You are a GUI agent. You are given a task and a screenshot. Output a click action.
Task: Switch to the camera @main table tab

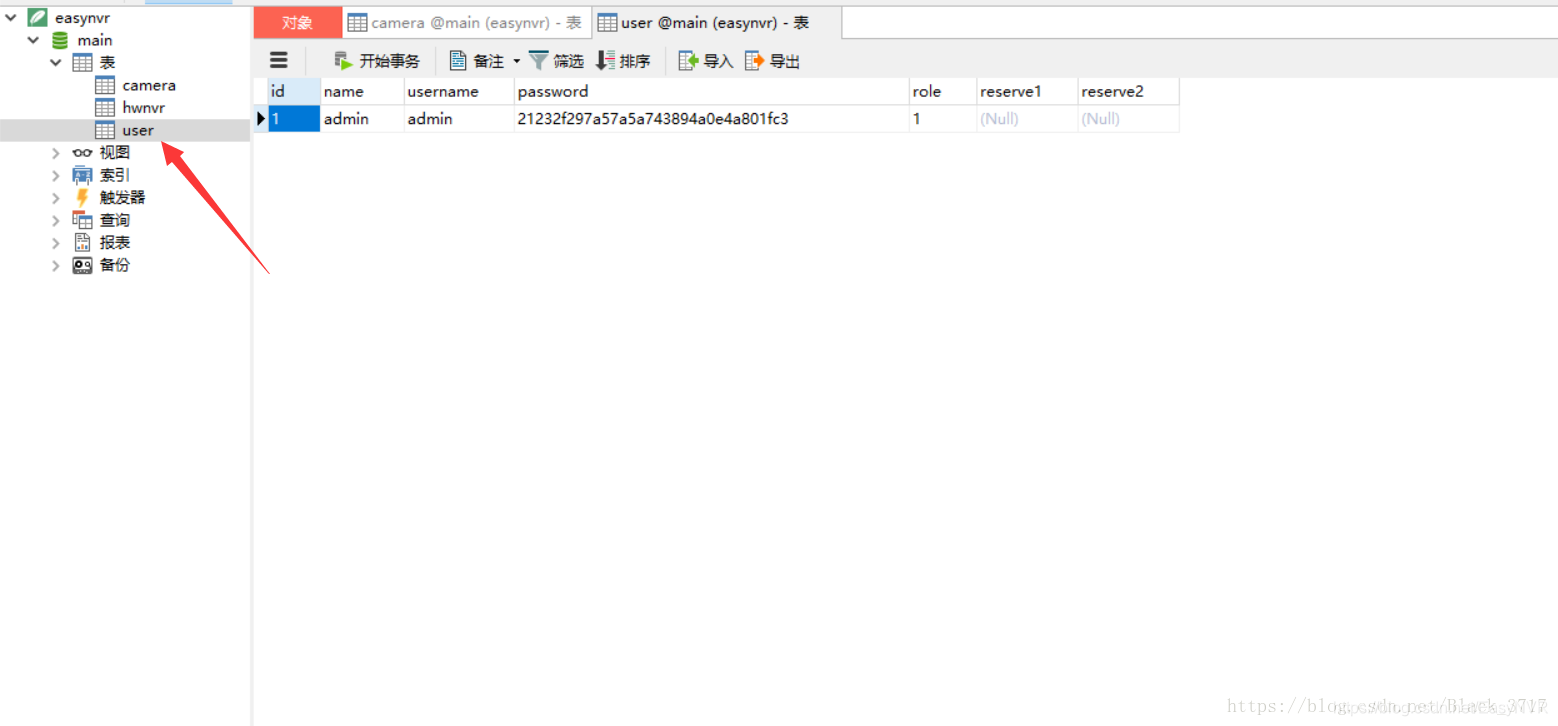pos(467,22)
